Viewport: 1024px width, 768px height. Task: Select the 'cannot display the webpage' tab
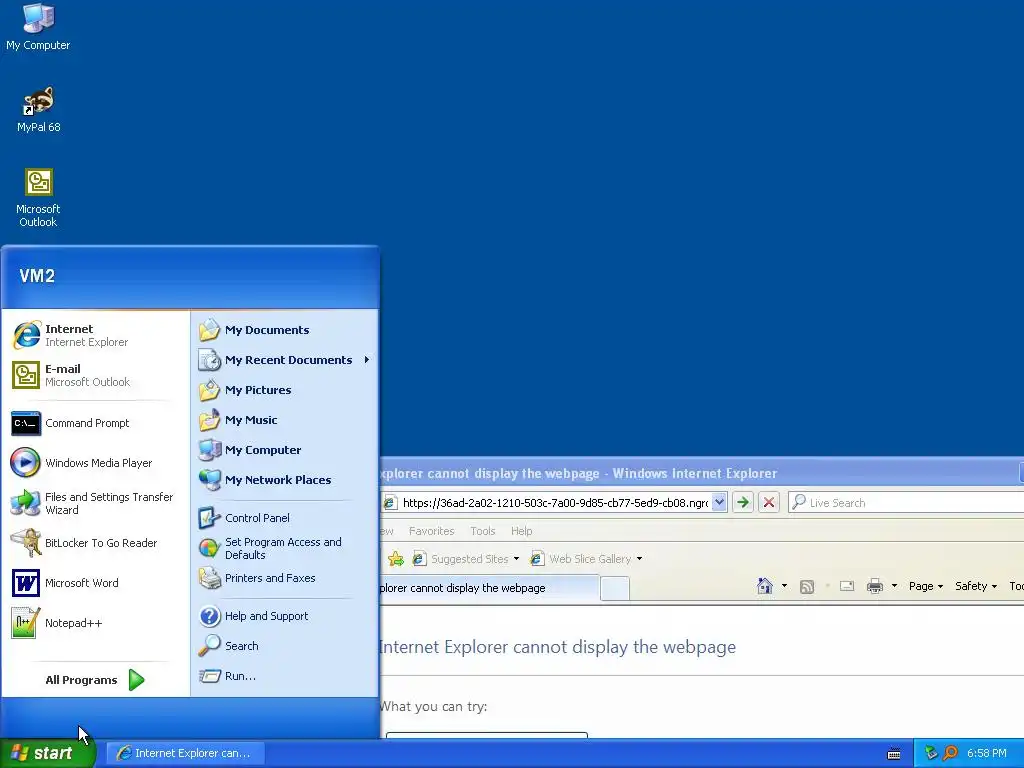pyautogui.click(x=490, y=588)
